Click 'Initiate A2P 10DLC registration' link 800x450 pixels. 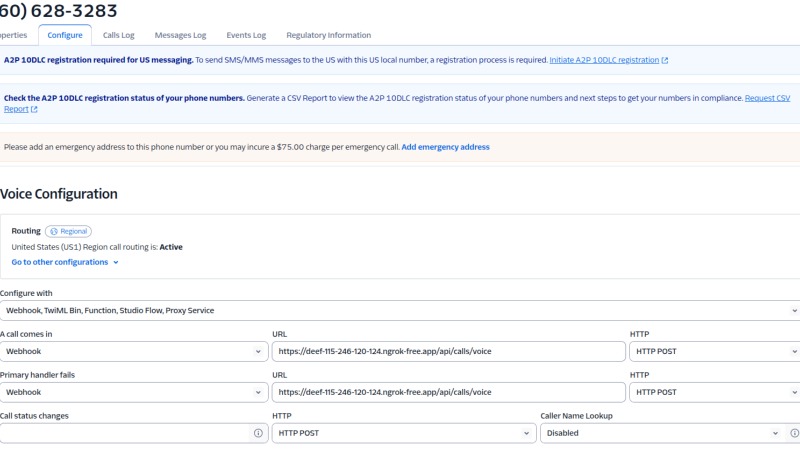[604, 60]
